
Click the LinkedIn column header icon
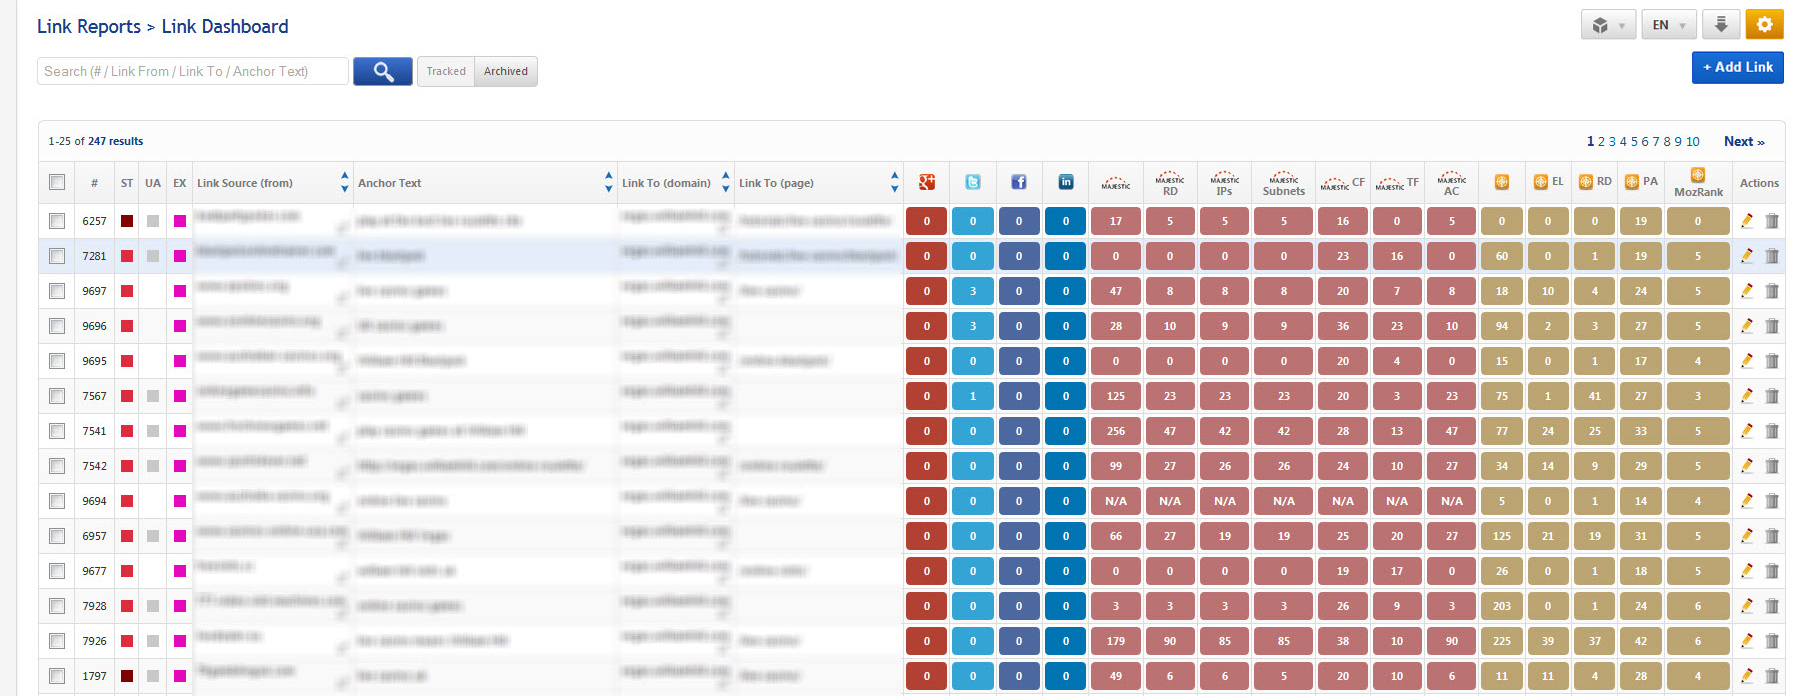tap(1066, 182)
